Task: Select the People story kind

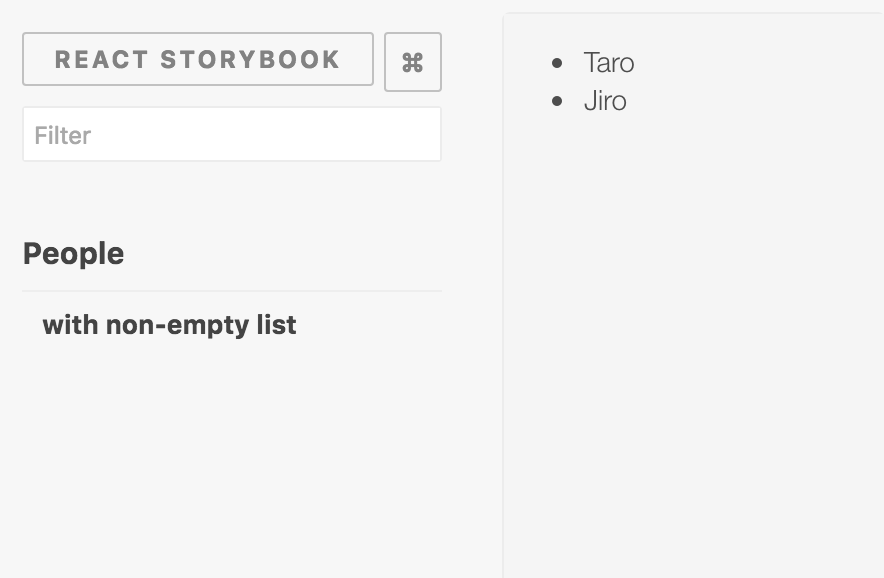Action: 73,253
